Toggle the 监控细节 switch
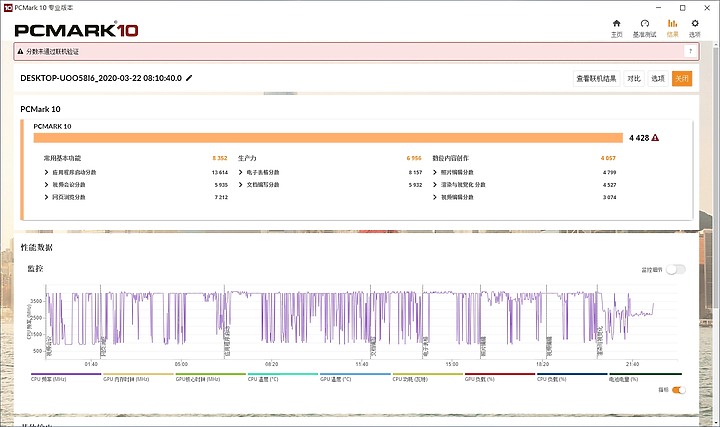The height and width of the screenshot is (427, 720). point(676,270)
